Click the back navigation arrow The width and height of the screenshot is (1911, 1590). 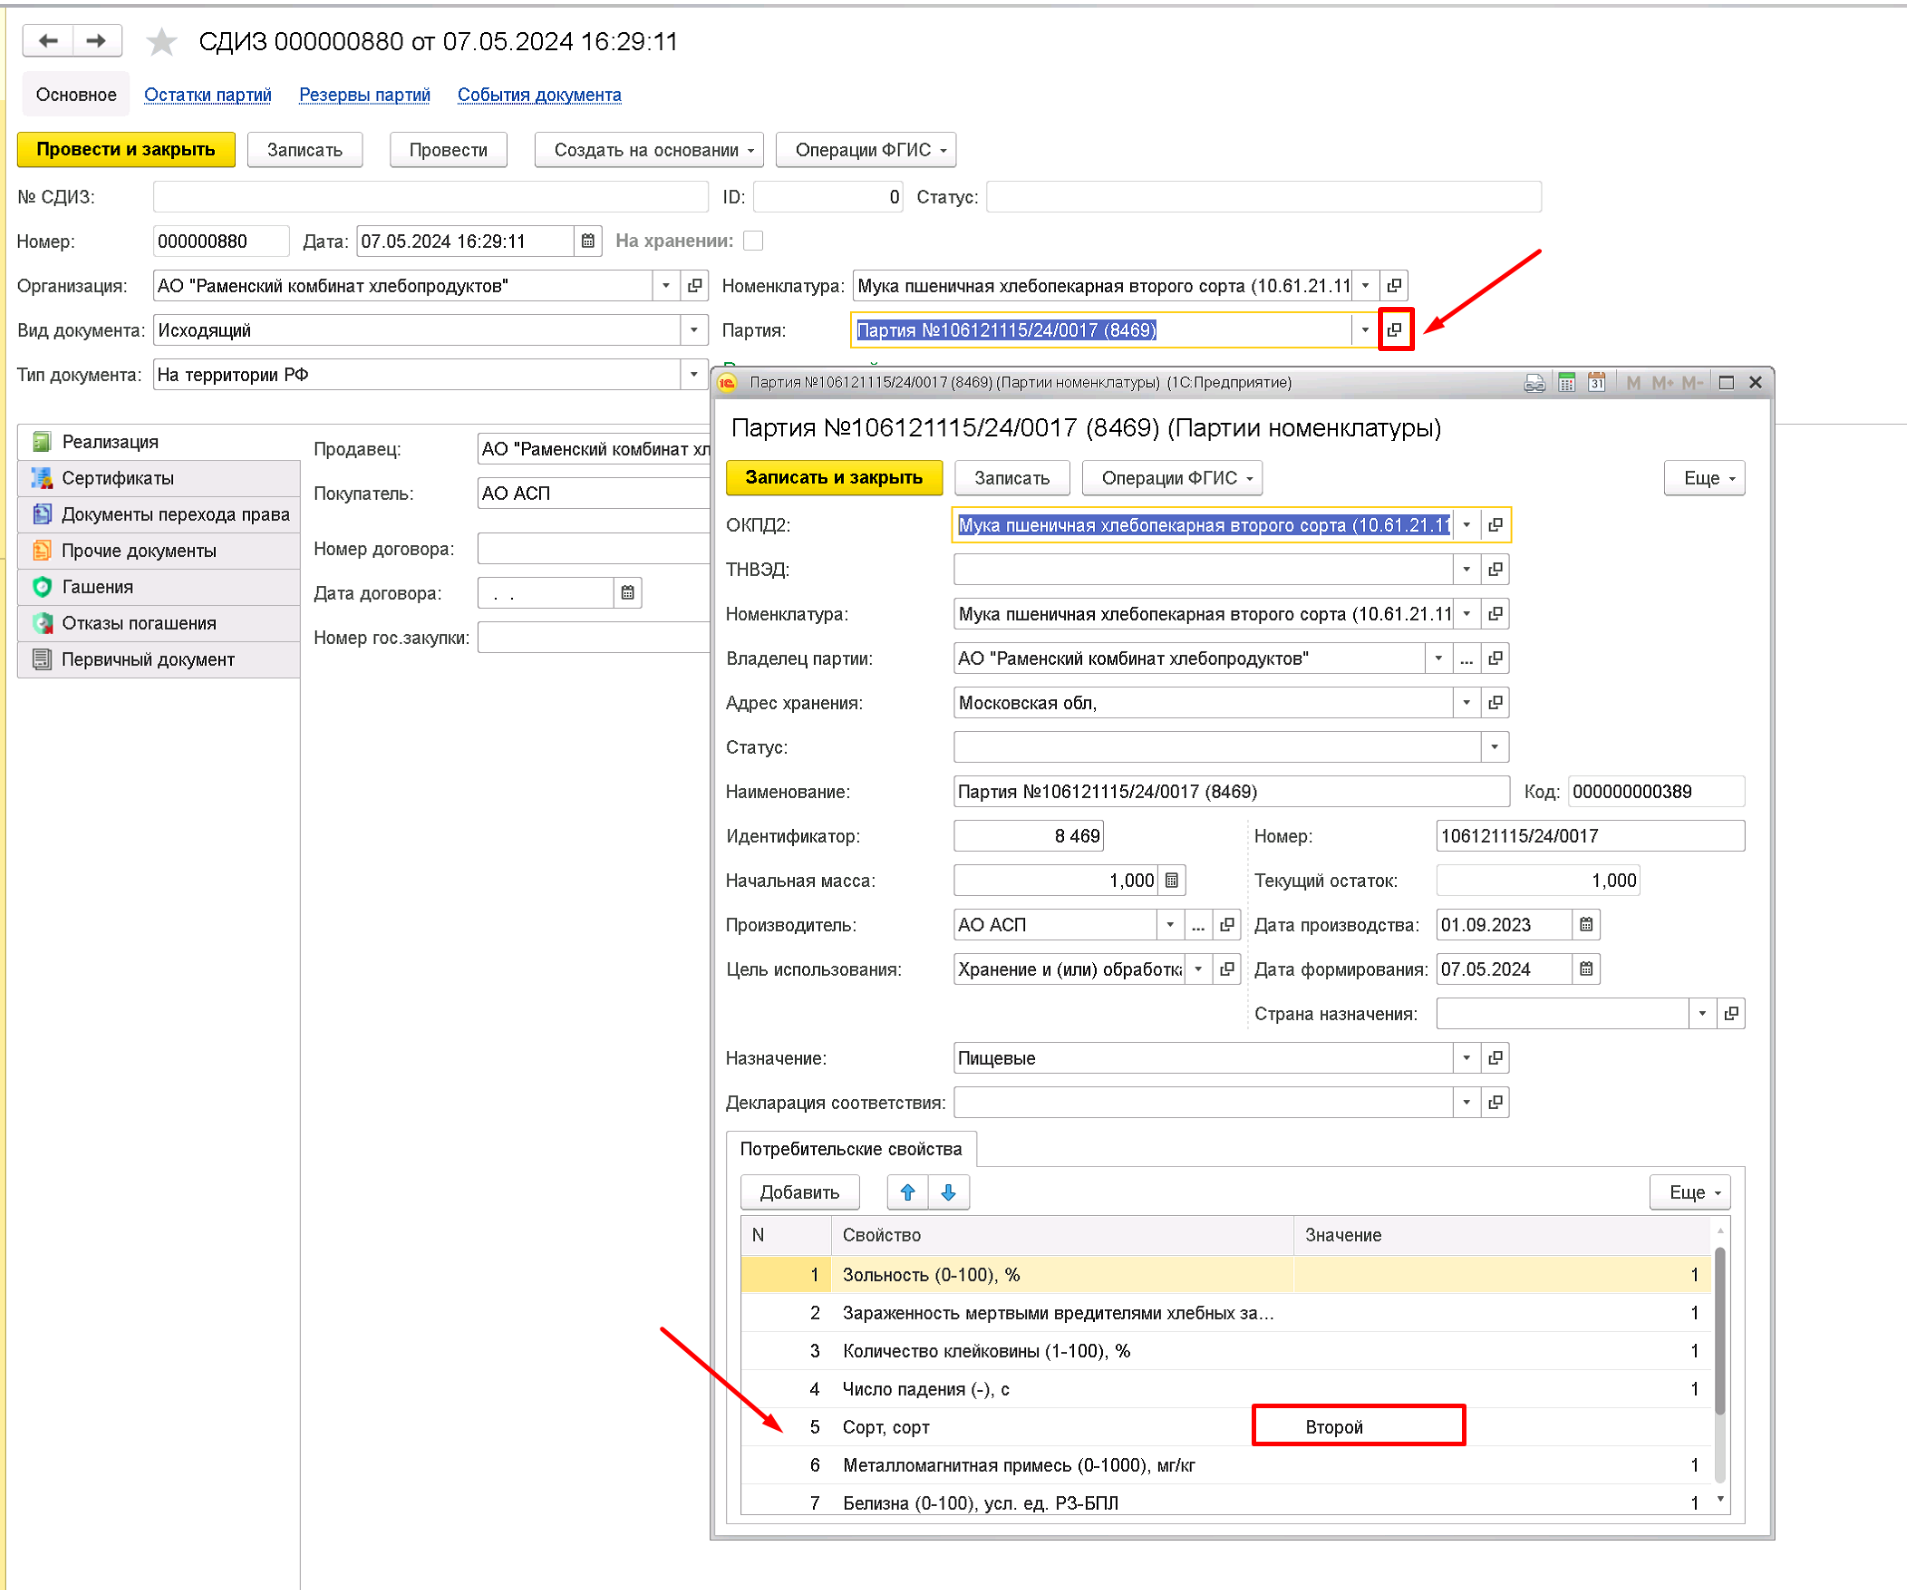point(48,41)
